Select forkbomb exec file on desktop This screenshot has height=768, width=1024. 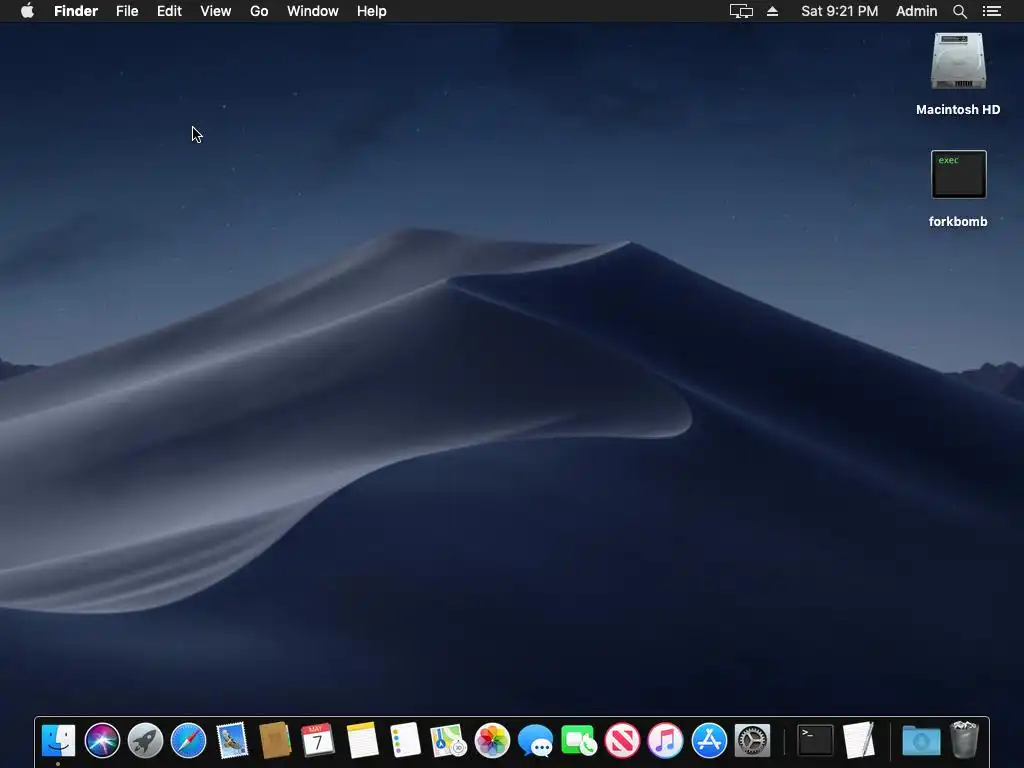point(959,174)
